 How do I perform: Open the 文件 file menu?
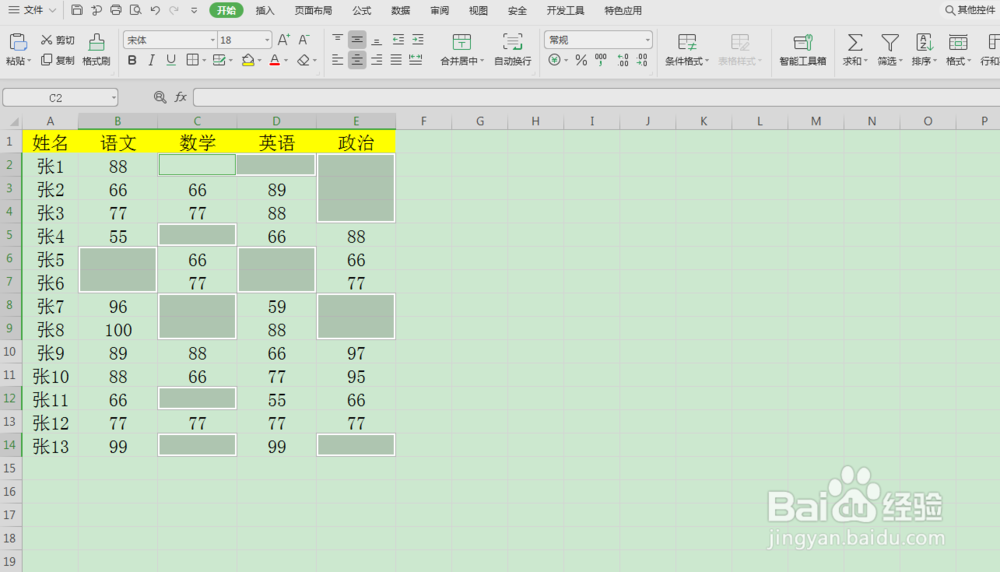(x=32, y=10)
